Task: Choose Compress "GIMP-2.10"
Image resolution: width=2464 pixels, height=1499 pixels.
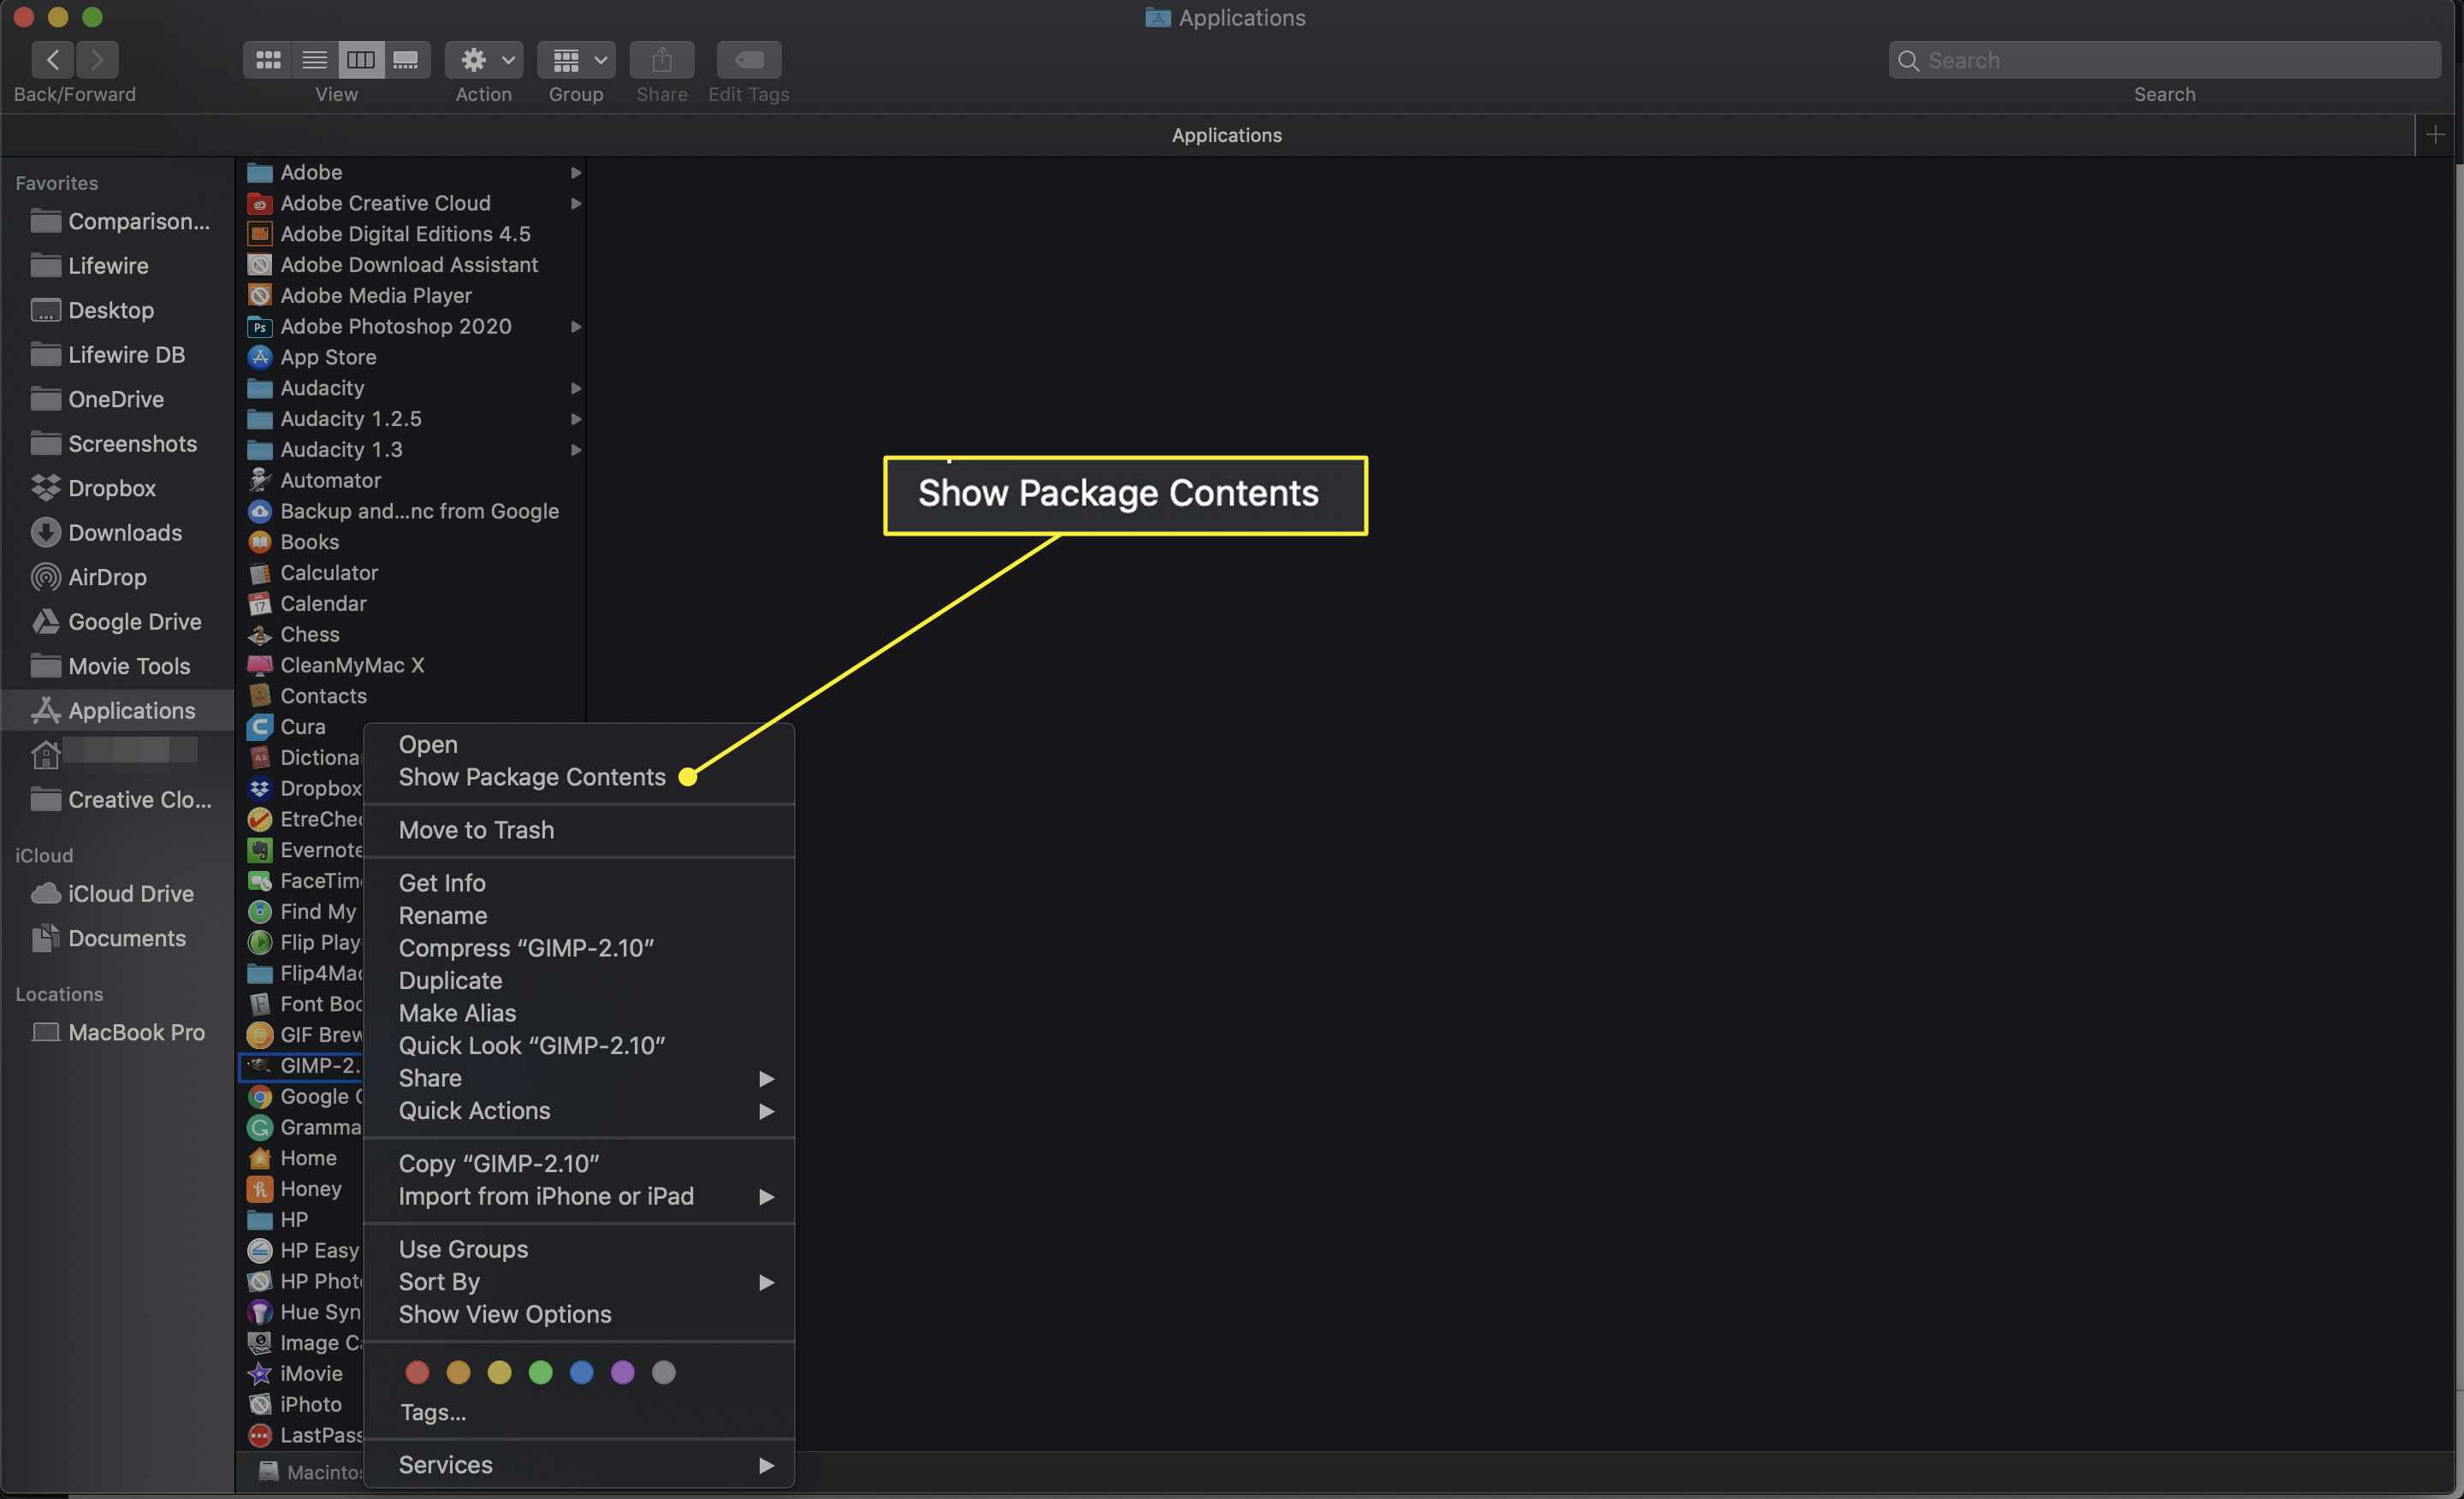Action: 578,948
